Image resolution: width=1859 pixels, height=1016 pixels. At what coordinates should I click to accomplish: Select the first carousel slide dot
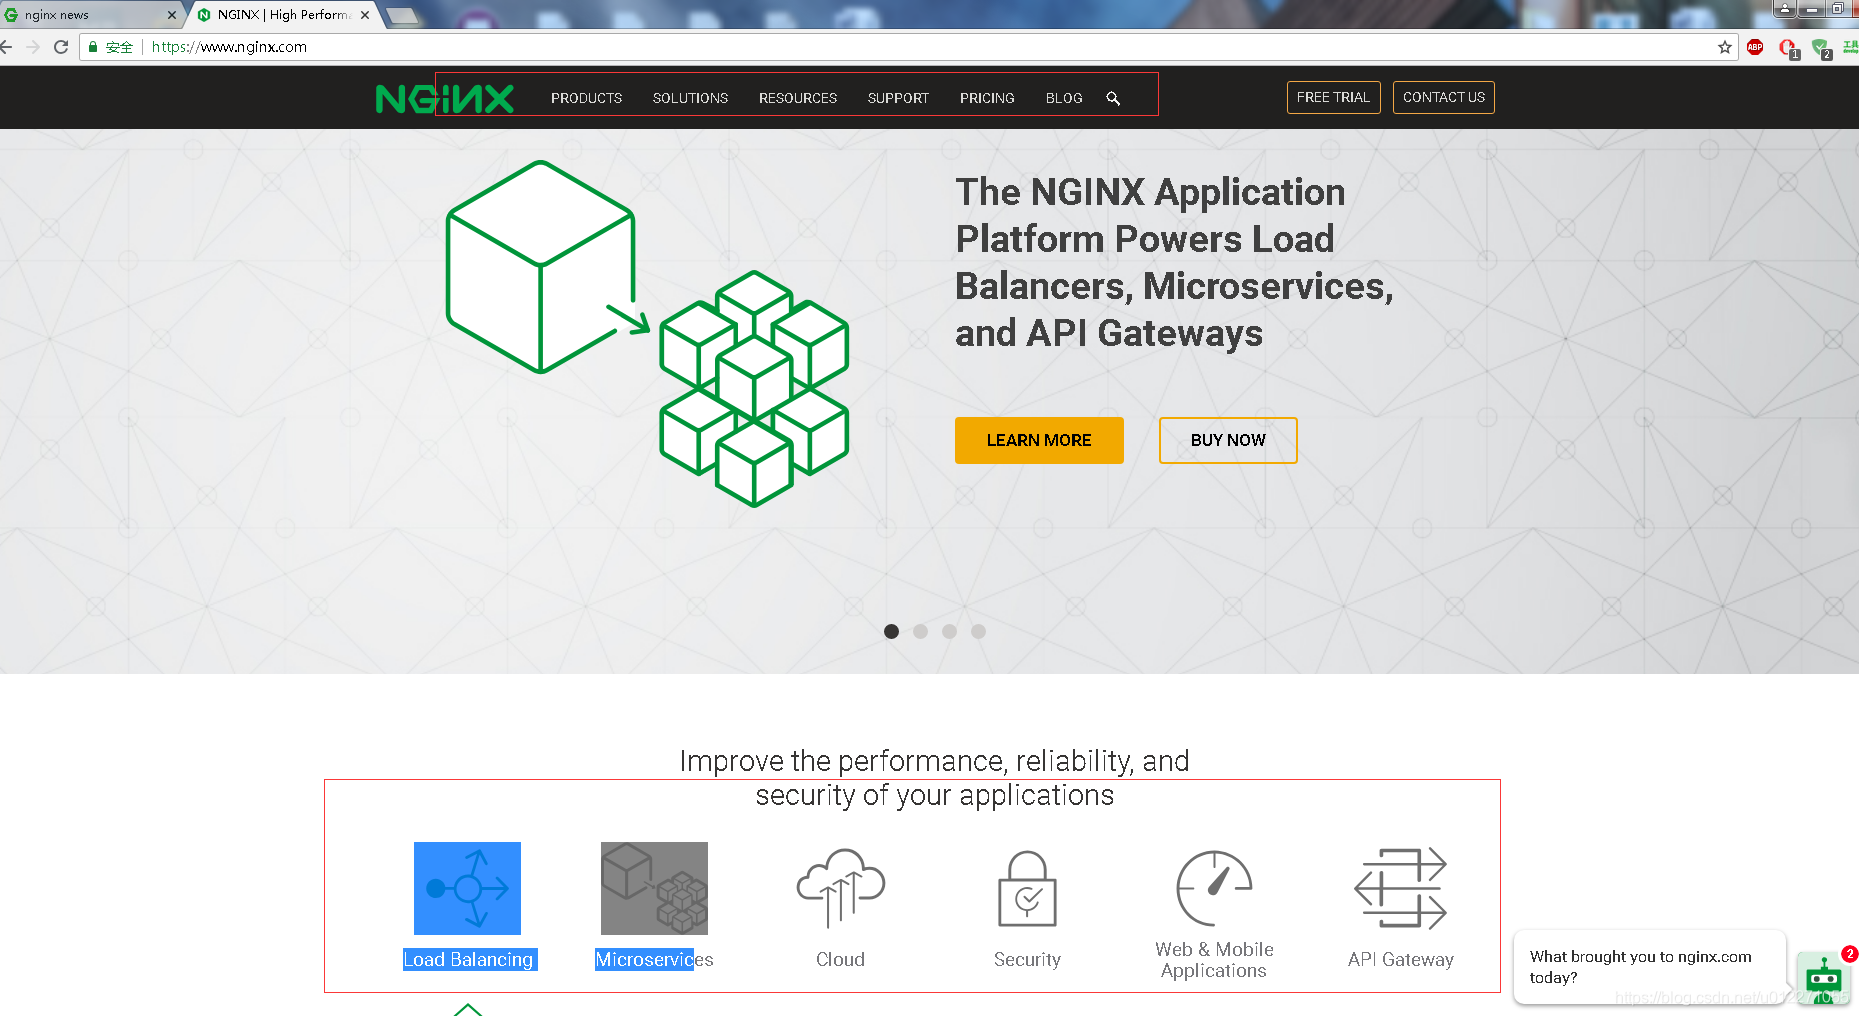click(x=891, y=631)
